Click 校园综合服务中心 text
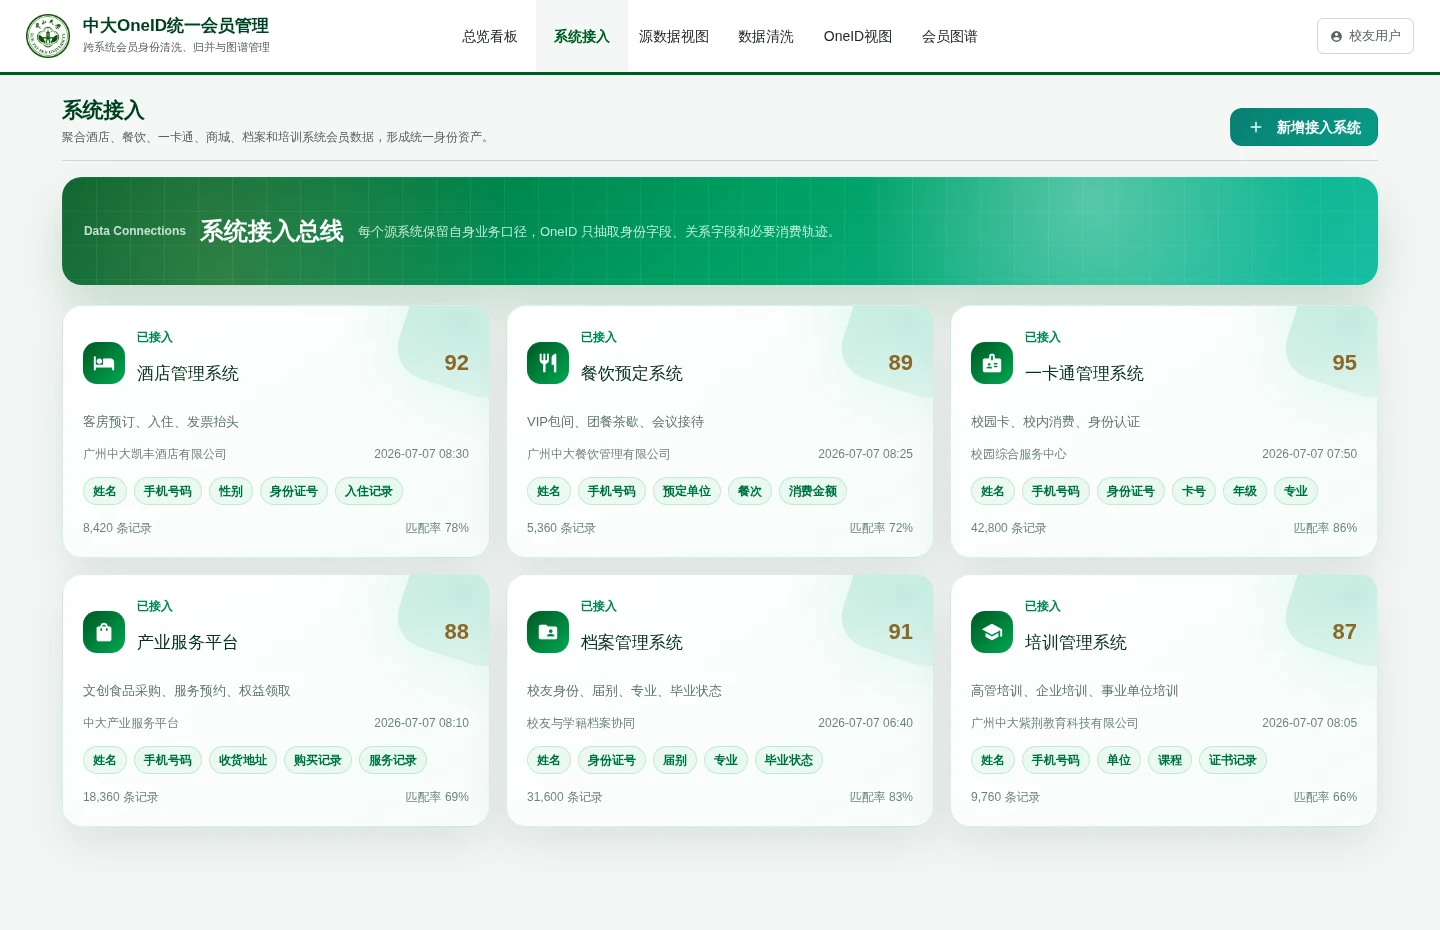1440x930 pixels. coord(1019,454)
